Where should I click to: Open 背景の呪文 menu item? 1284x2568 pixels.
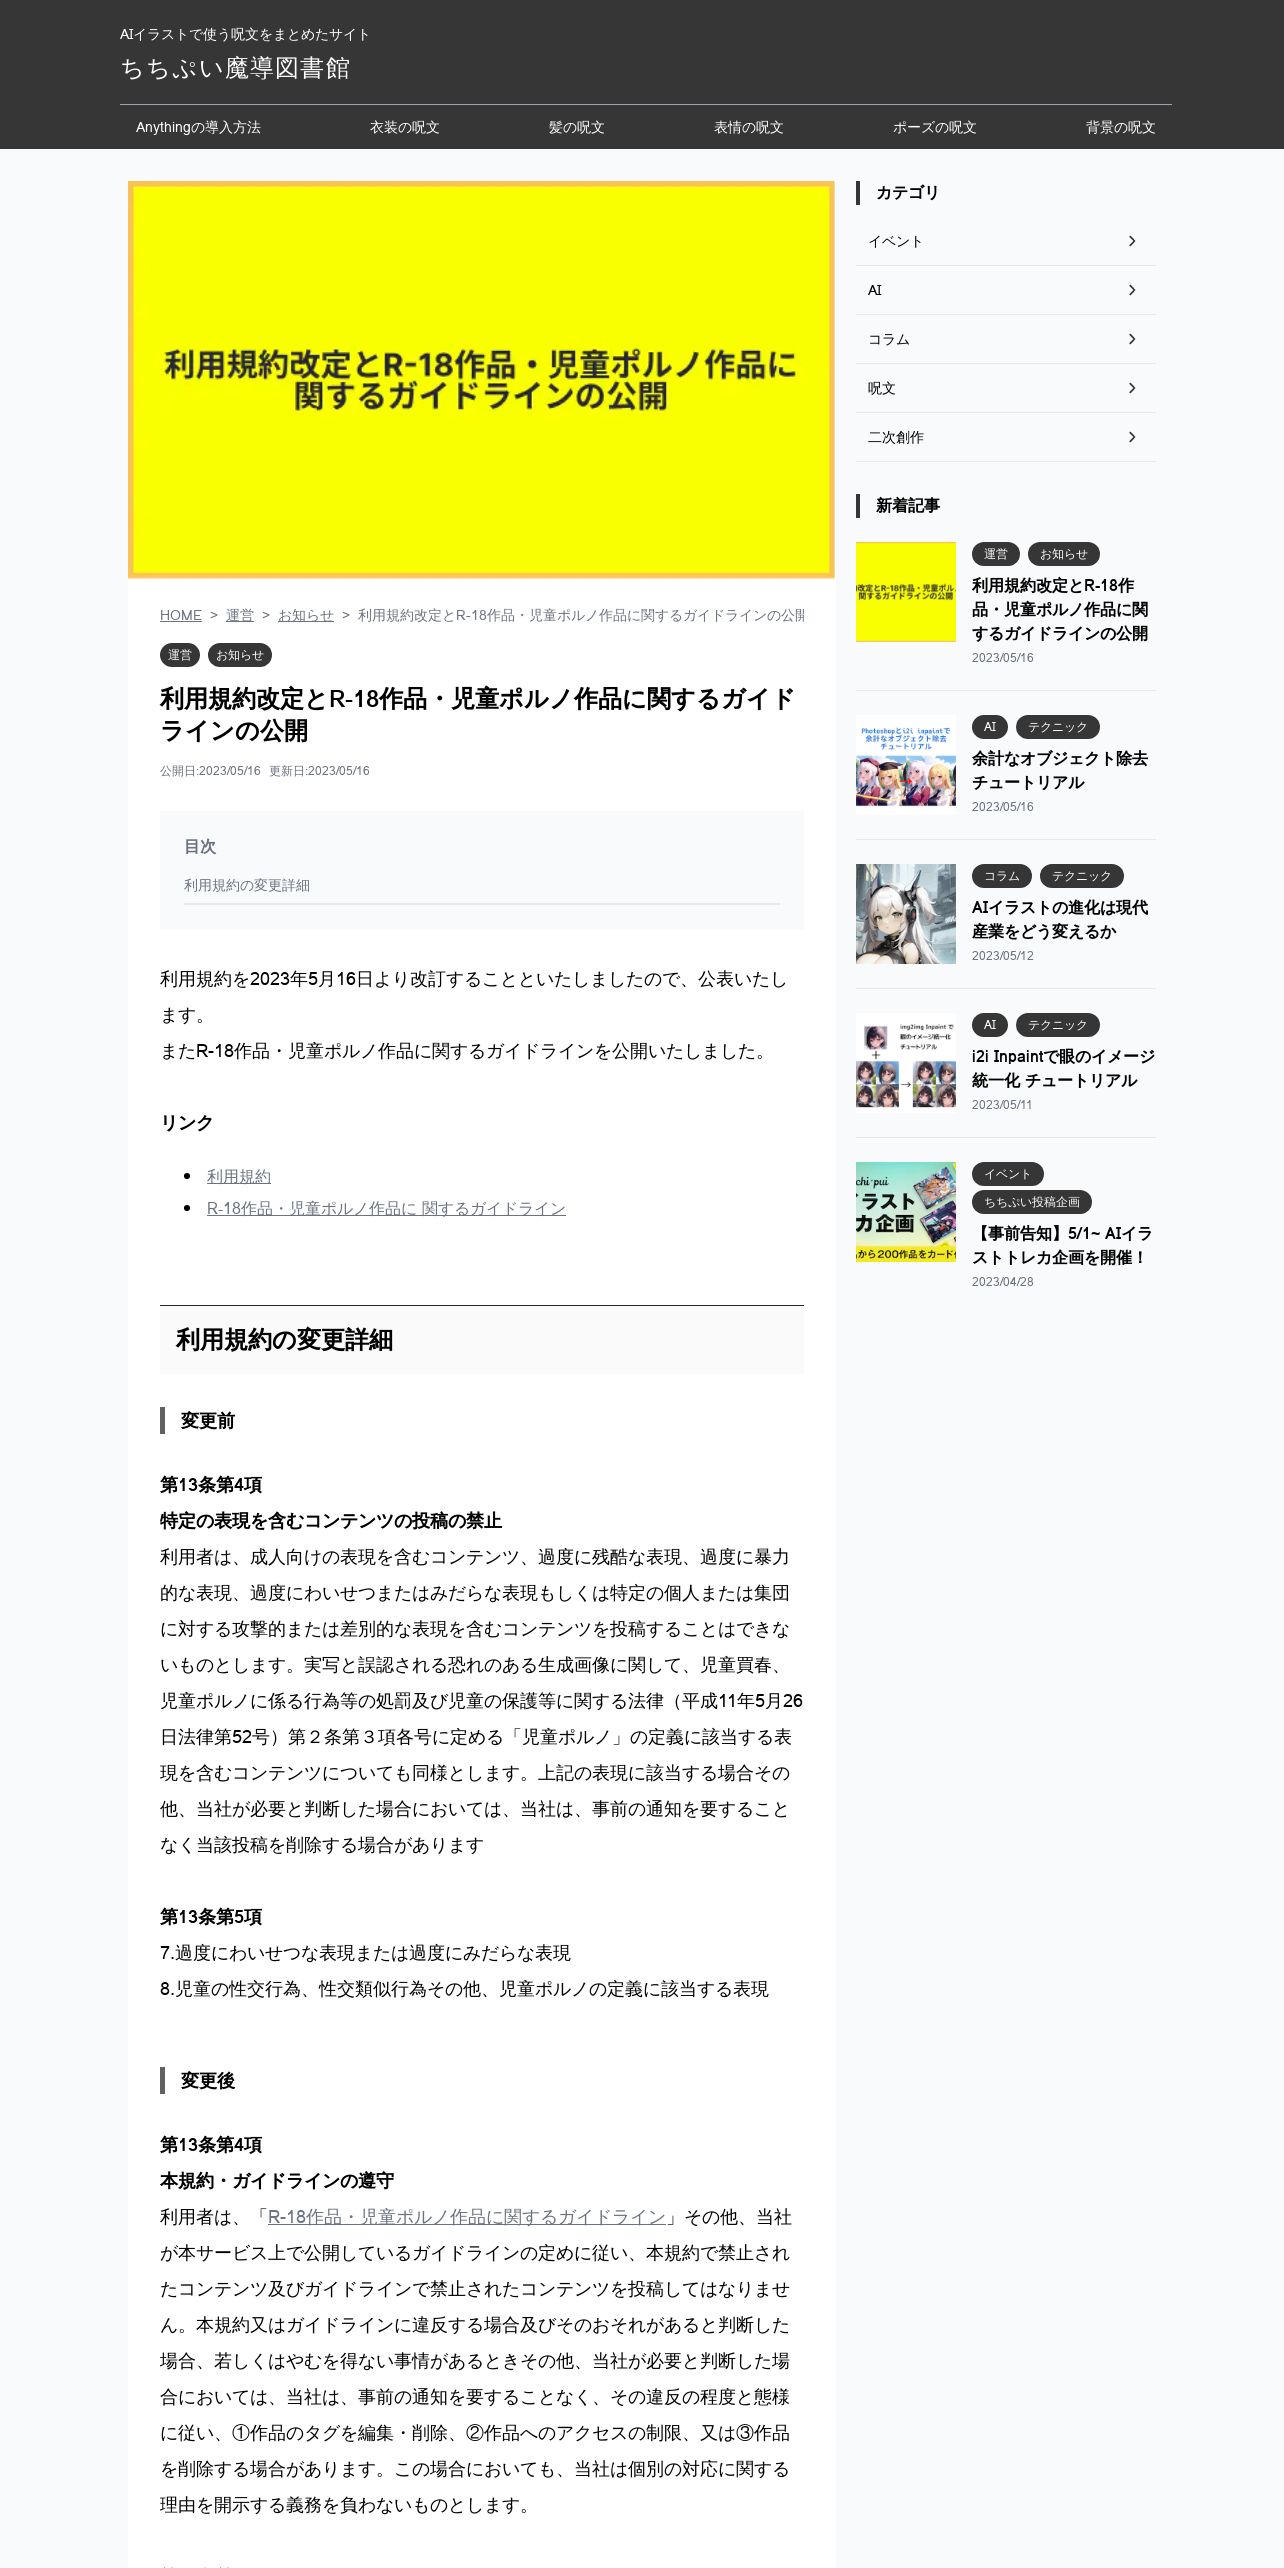1120,127
